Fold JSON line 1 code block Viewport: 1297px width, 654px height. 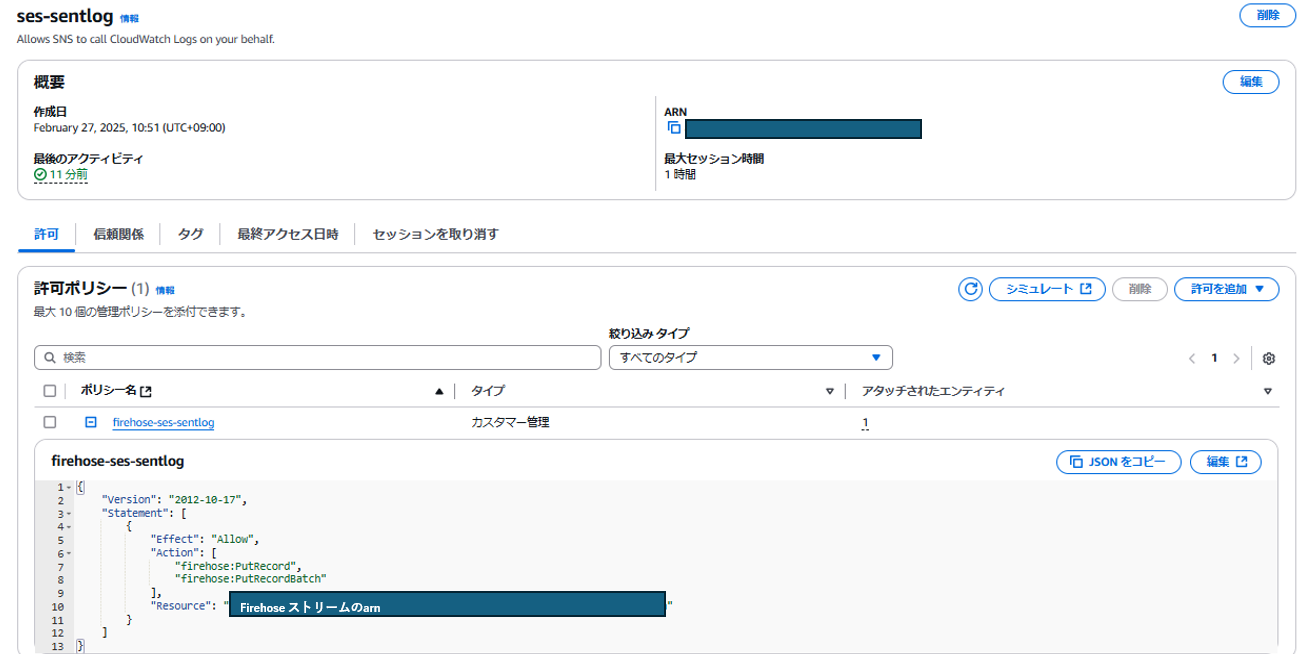click(68, 487)
